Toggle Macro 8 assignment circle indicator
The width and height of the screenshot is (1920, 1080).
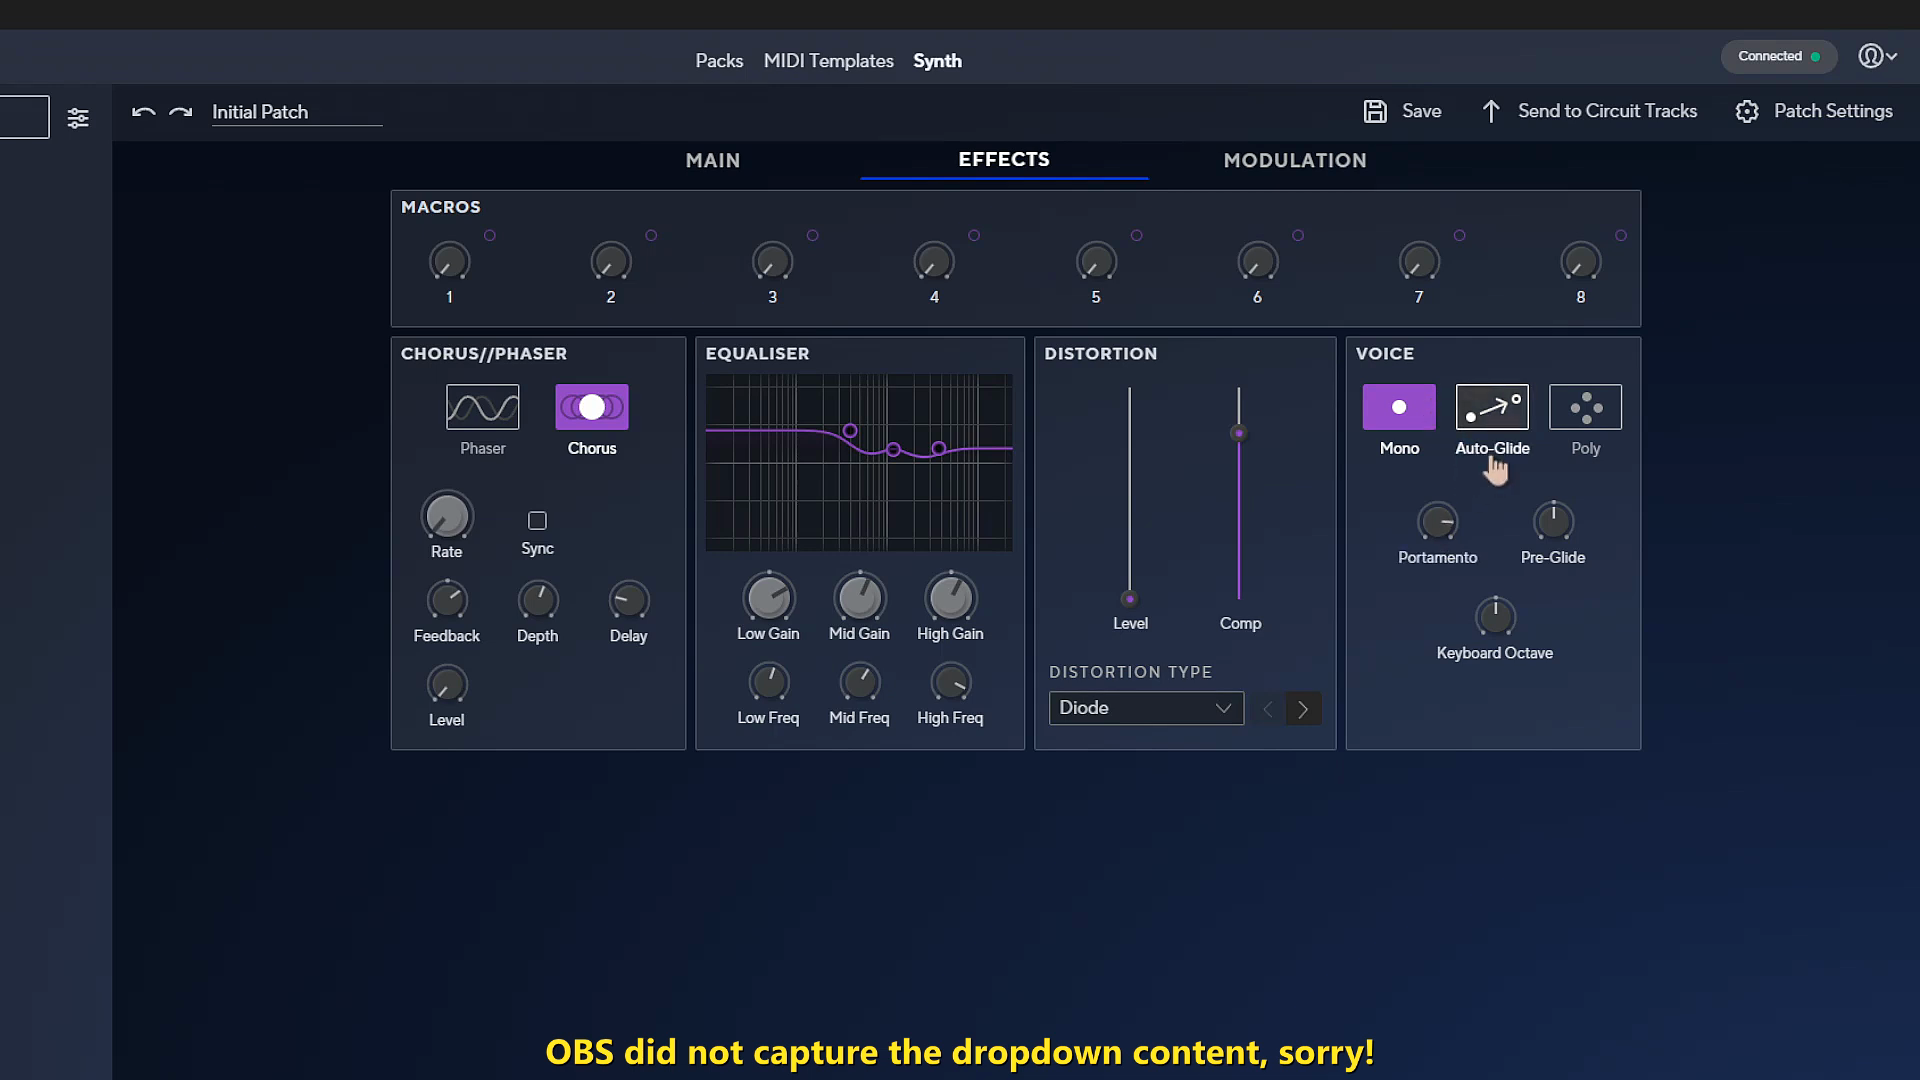coord(1621,235)
